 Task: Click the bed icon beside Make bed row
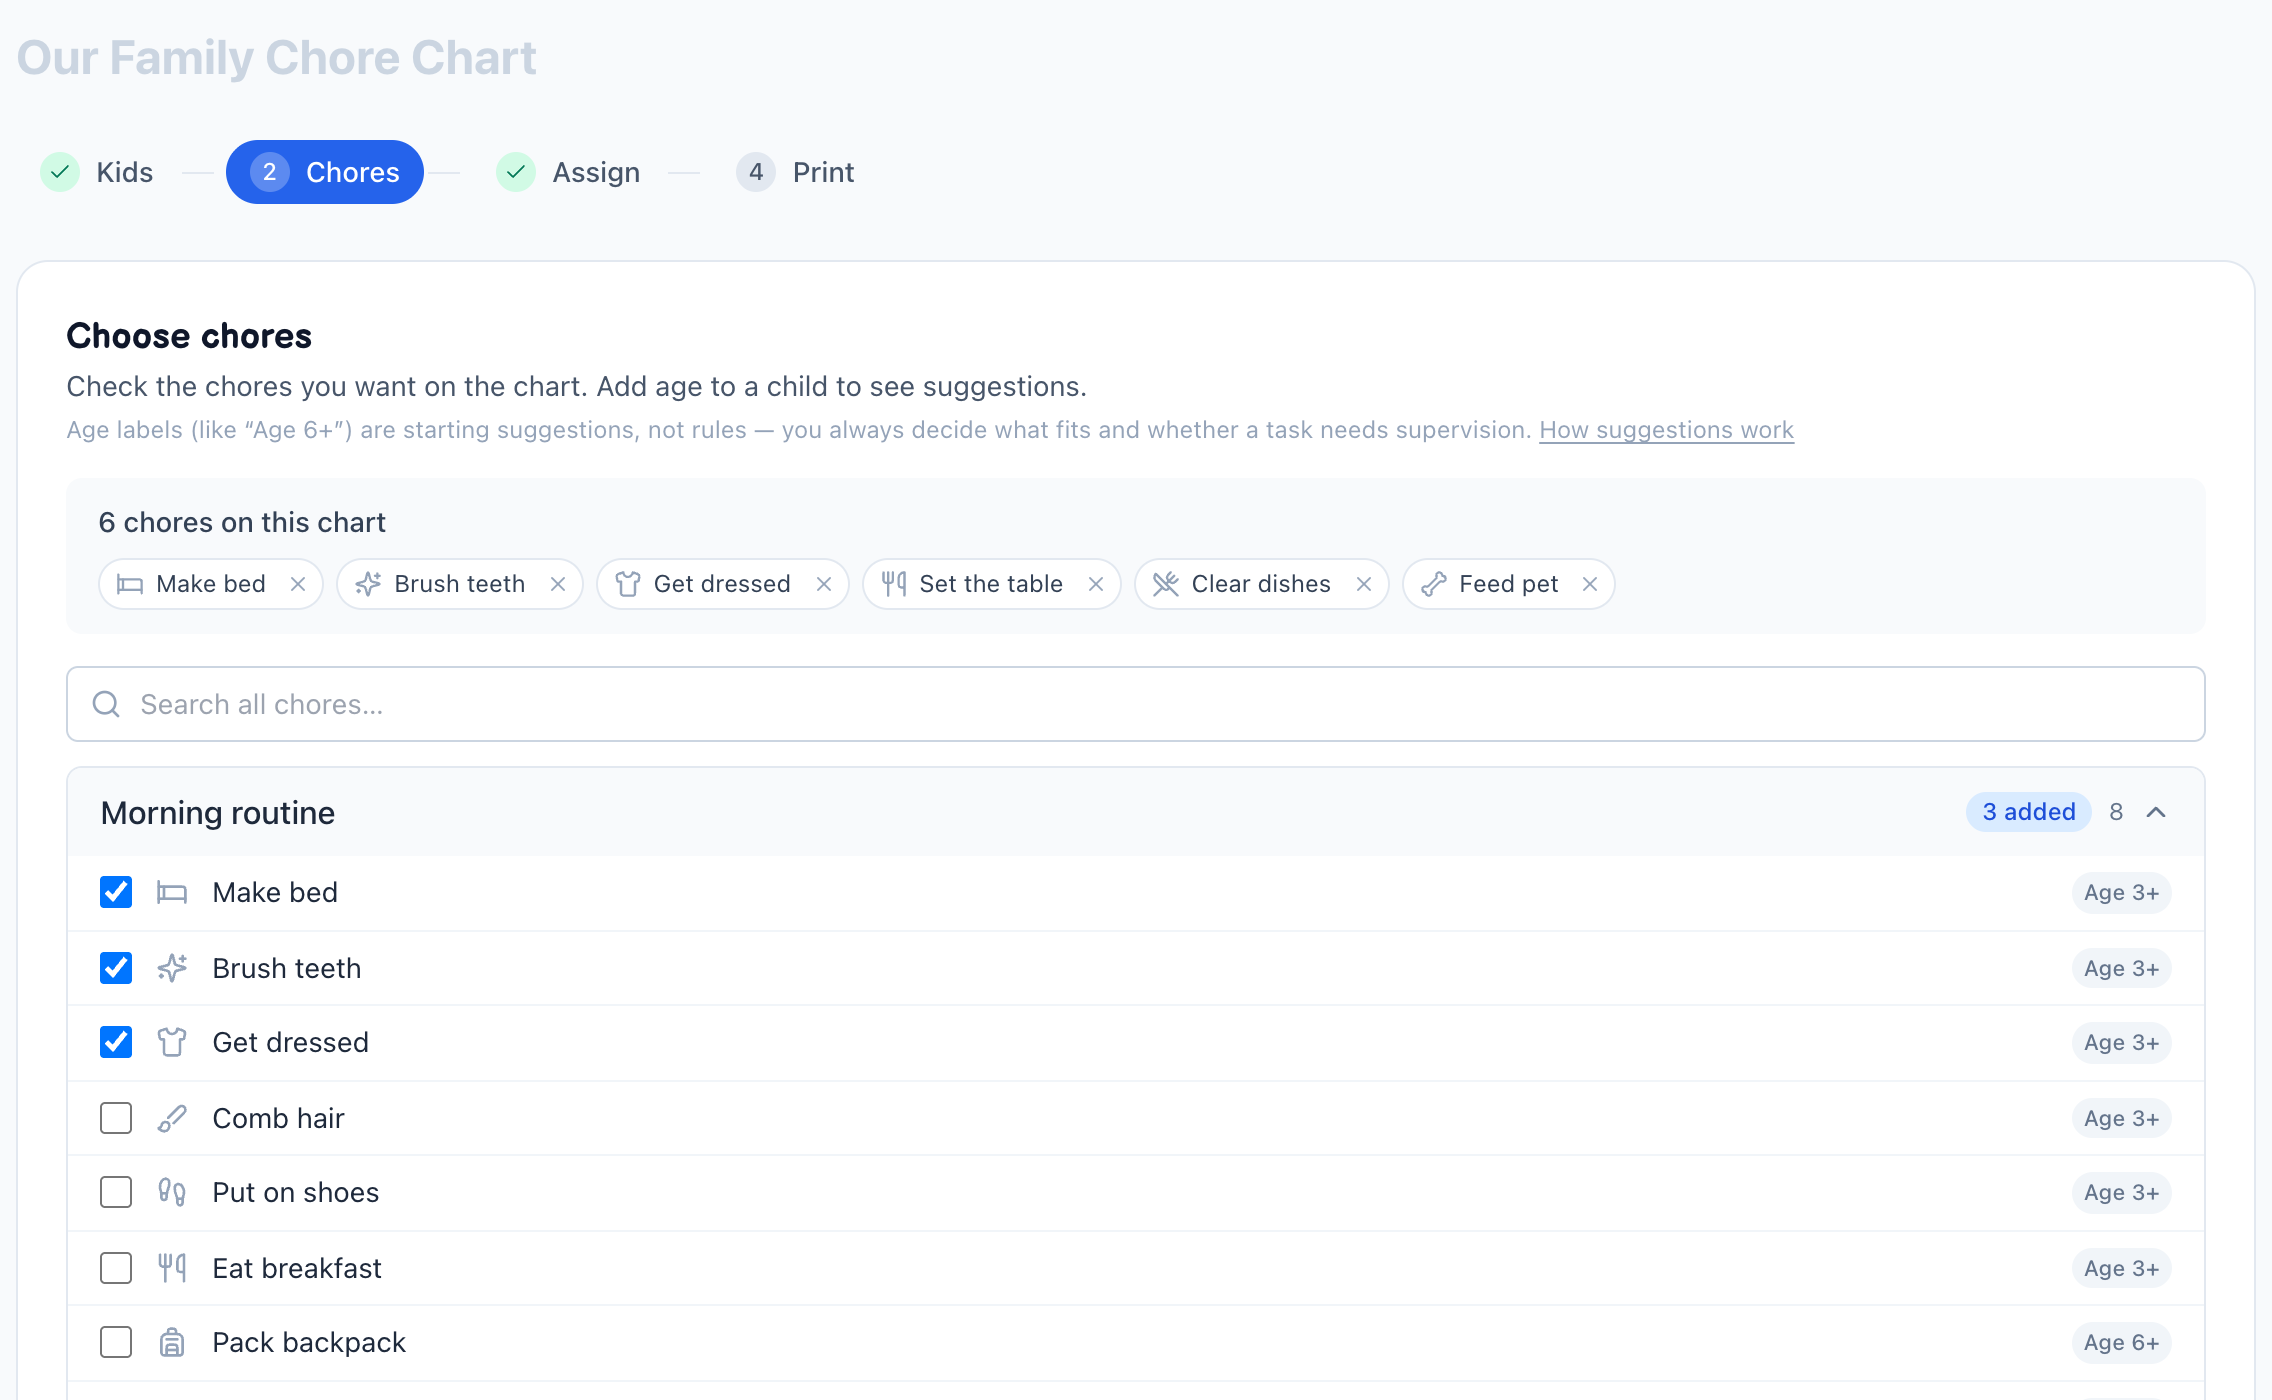click(x=172, y=892)
